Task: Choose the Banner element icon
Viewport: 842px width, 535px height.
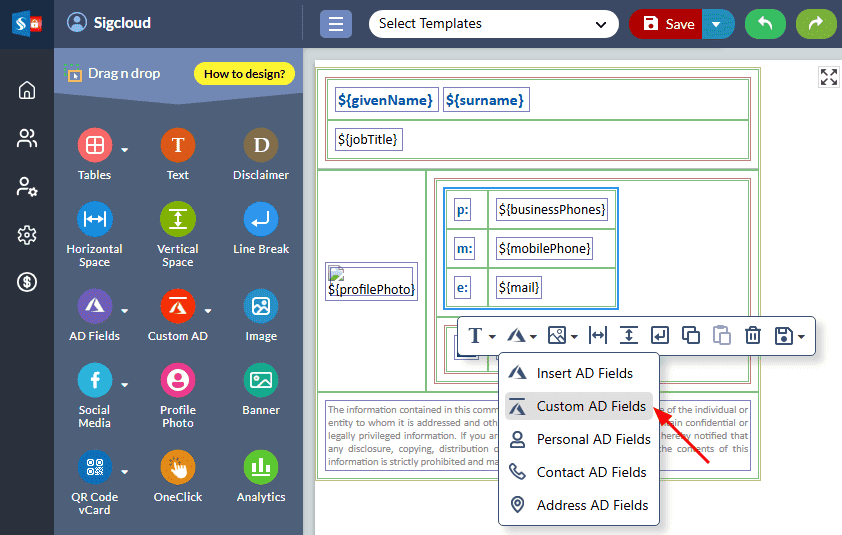Action: (260, 380)
